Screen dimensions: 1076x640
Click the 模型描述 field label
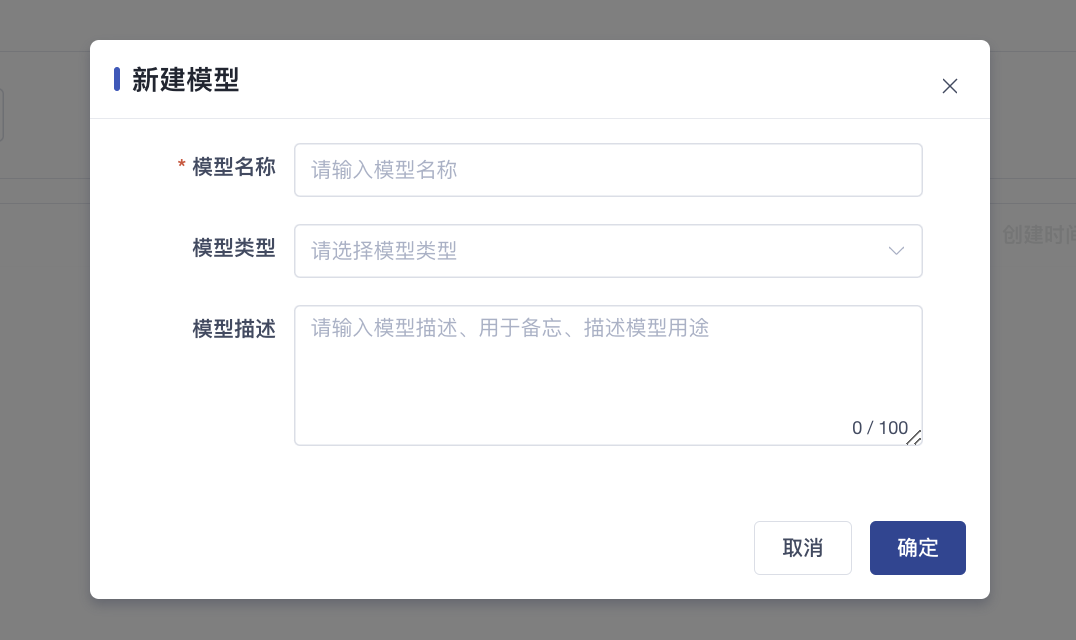(233, 329)
